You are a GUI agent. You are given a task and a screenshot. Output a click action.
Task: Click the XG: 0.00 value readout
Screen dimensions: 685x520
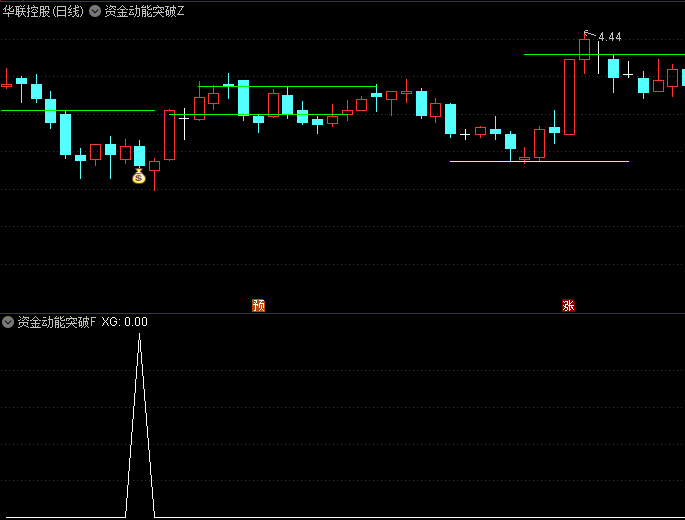tap(125, 322)
